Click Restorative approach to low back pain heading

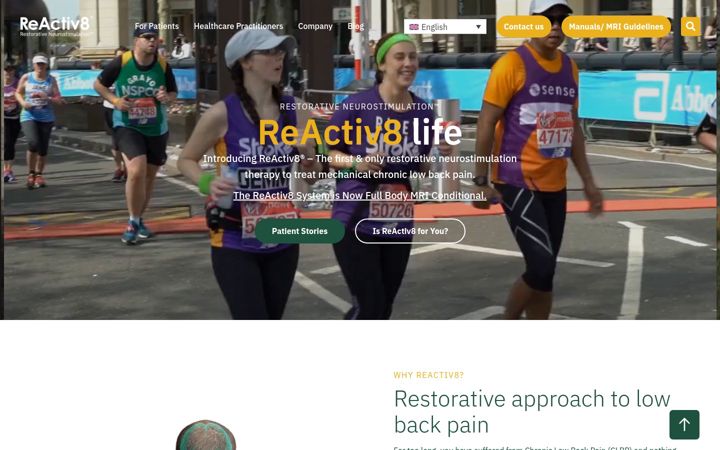(532, 411)
